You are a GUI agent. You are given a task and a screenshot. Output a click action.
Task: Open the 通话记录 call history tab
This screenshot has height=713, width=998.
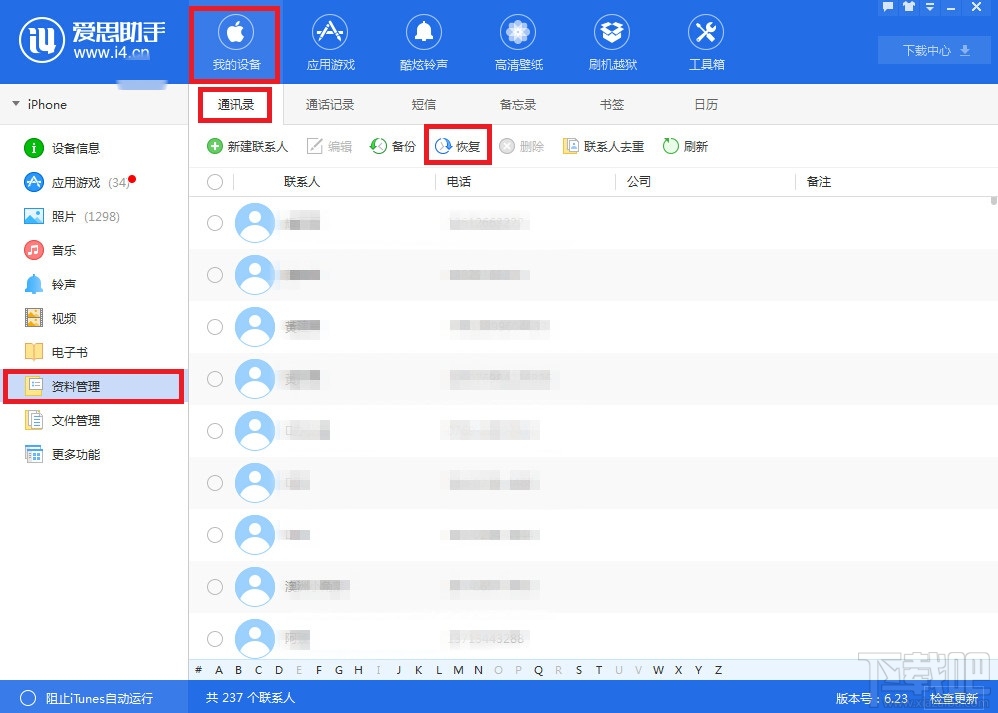click(330, 104)
